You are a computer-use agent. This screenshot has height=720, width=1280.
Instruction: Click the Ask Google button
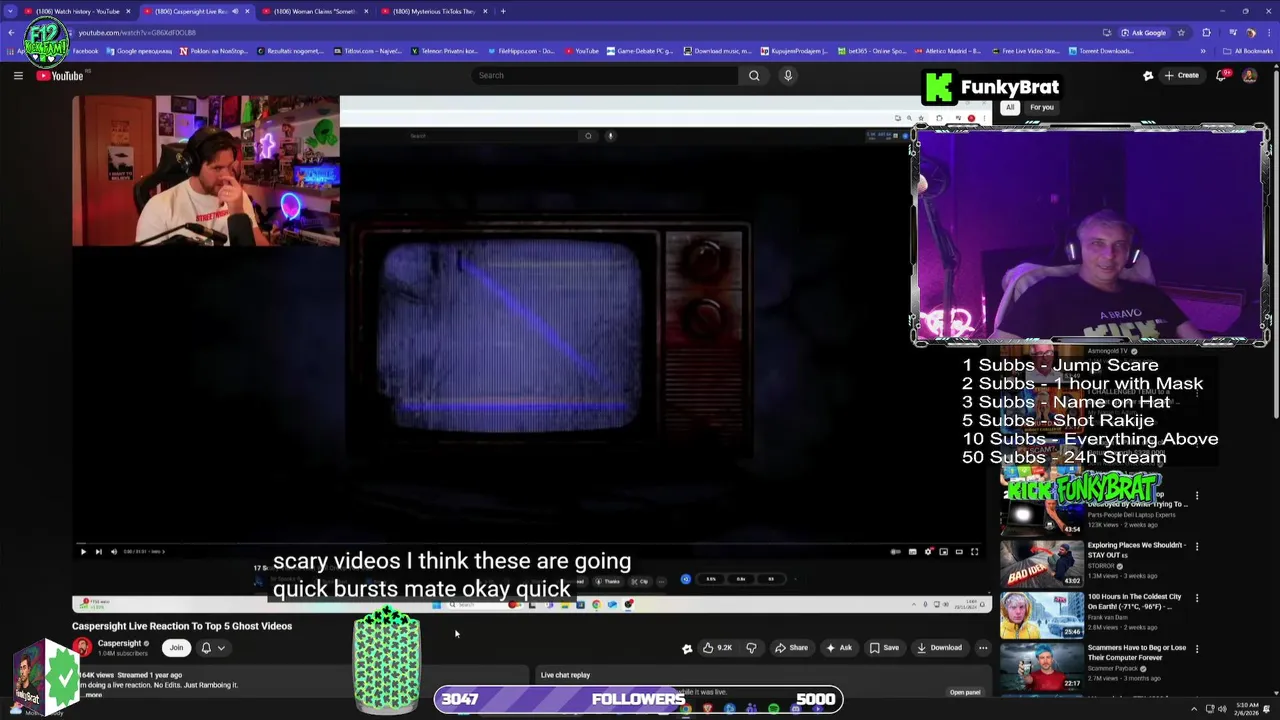point(1143,32)
